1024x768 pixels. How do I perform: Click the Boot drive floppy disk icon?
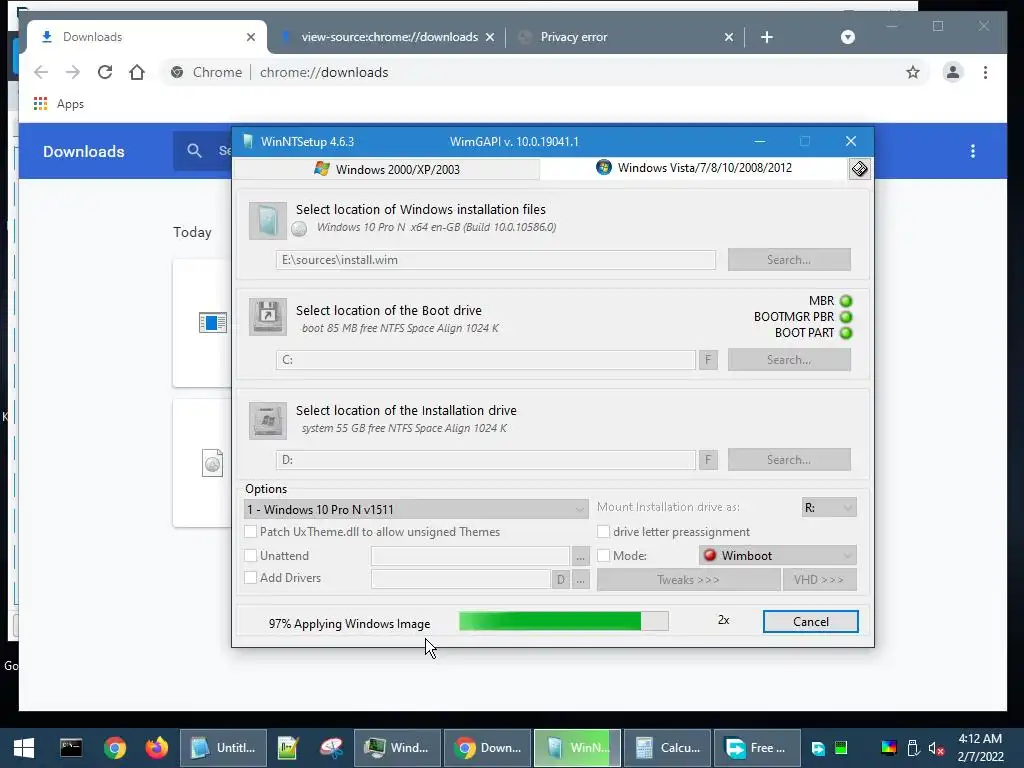[x=267, y=317]
